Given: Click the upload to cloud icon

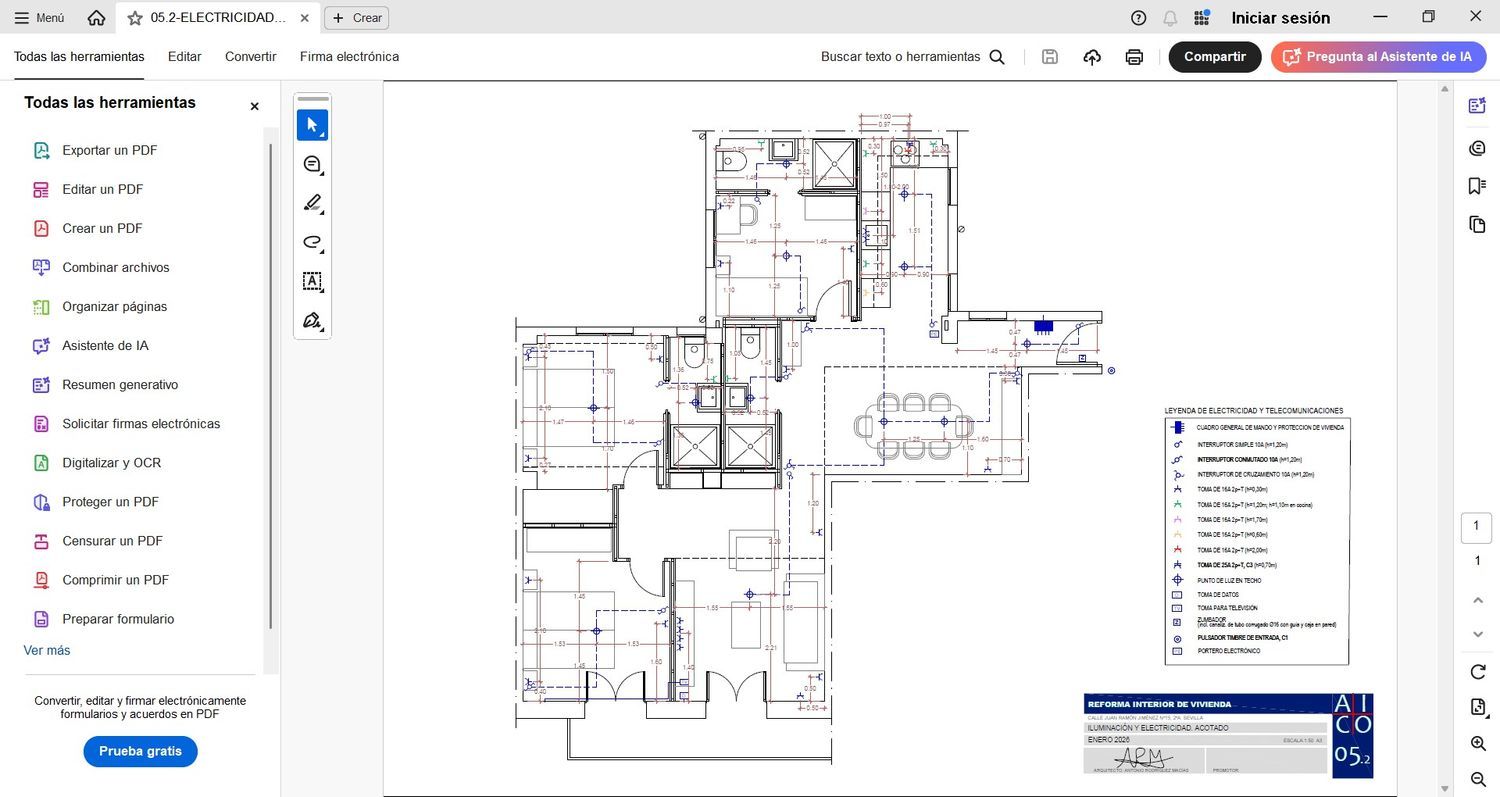Looking at the screenshot, I should 1092,57.
